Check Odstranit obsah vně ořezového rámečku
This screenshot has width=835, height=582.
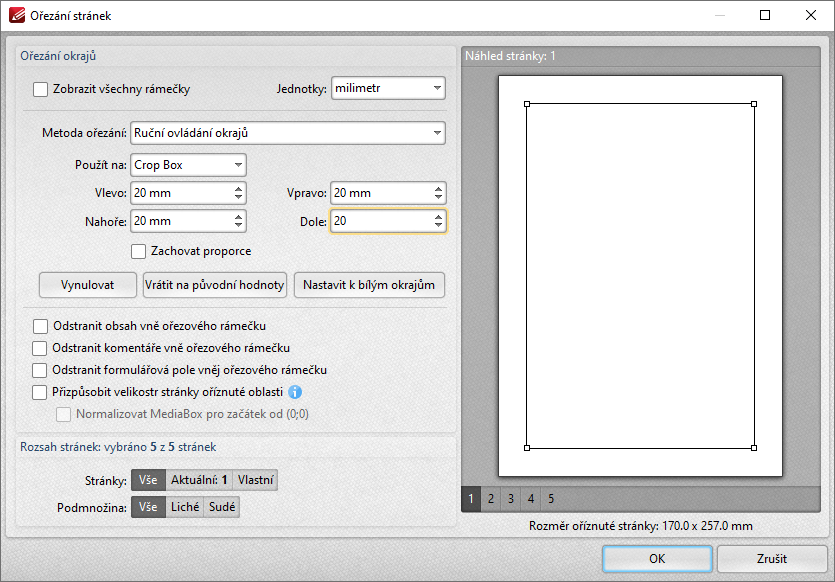click(40, 326)
